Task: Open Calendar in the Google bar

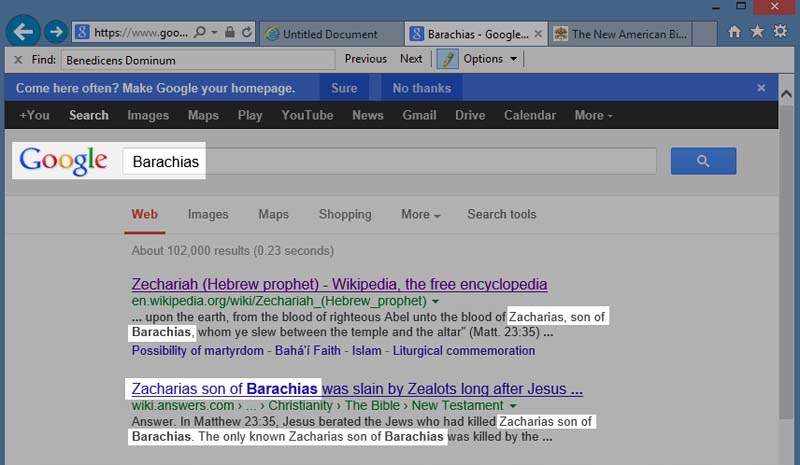Action: (x=530, y=115)
